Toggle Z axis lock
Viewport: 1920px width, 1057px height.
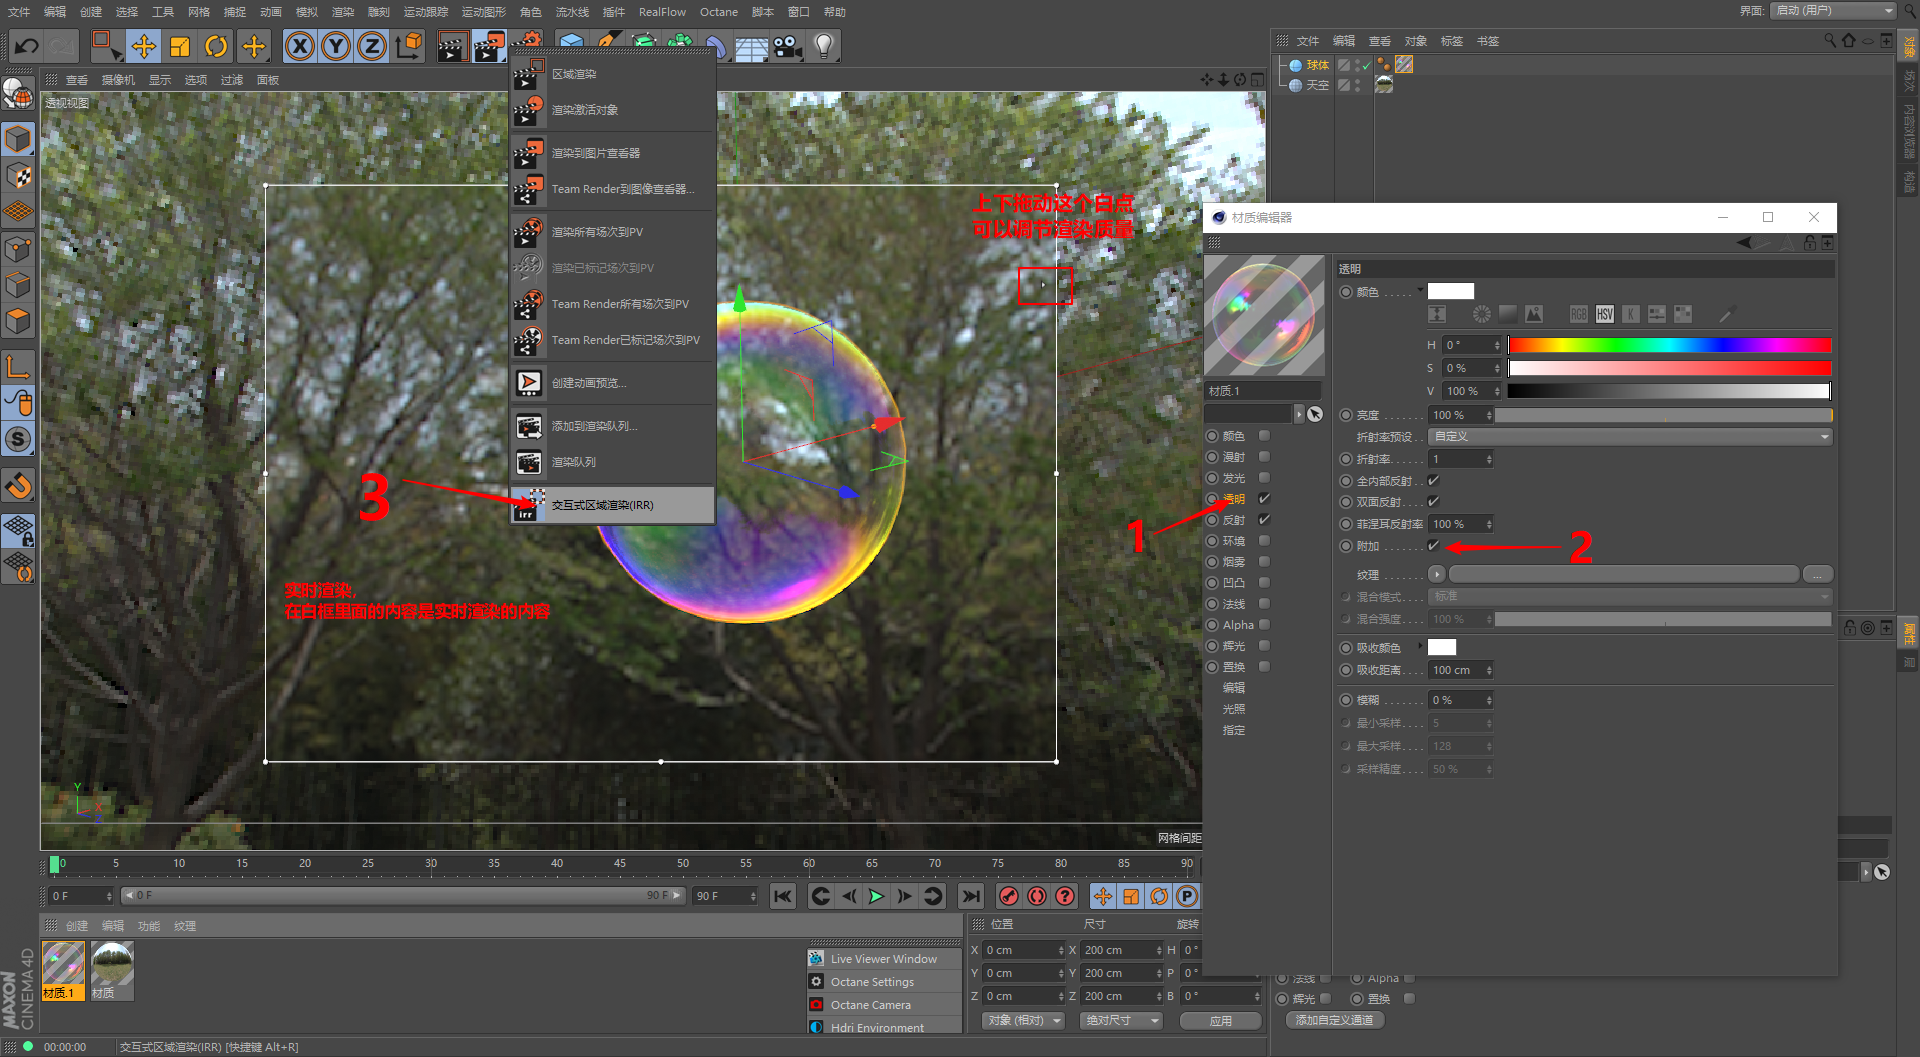(372, 46)
